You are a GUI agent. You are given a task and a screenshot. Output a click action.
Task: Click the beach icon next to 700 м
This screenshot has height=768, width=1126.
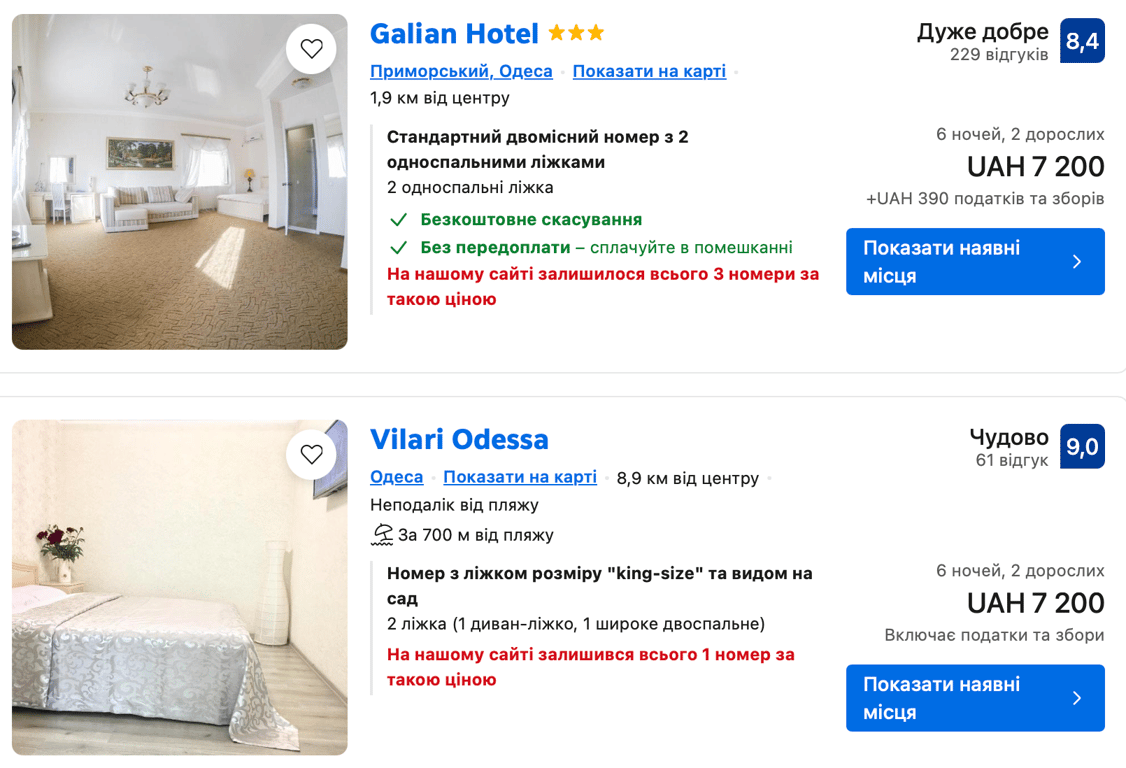382,535
